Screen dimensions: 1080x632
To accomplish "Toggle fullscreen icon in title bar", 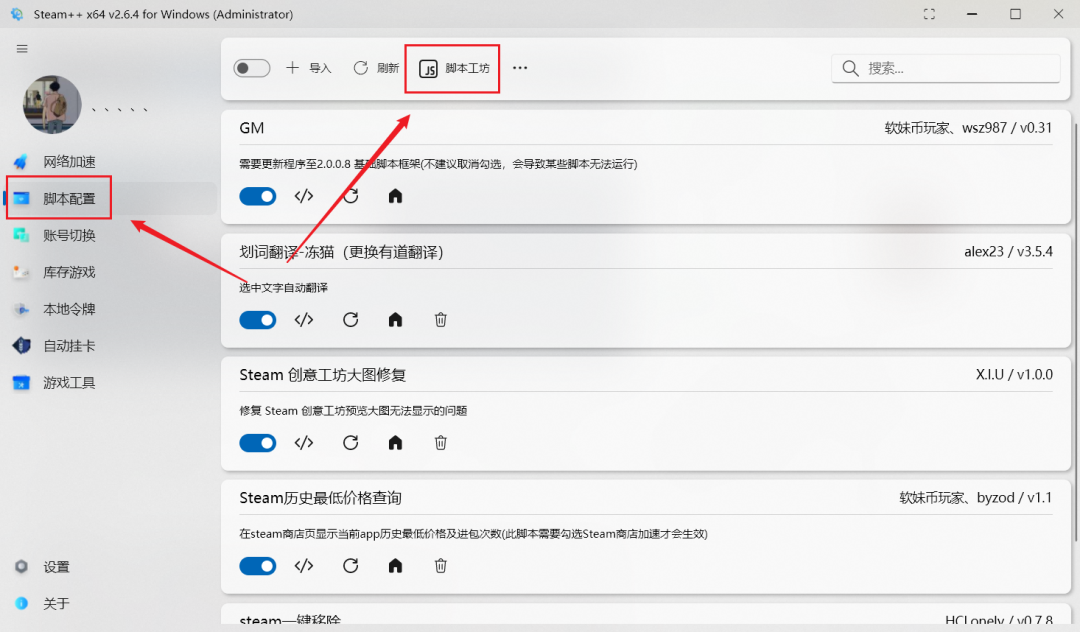I will point(929,14).
